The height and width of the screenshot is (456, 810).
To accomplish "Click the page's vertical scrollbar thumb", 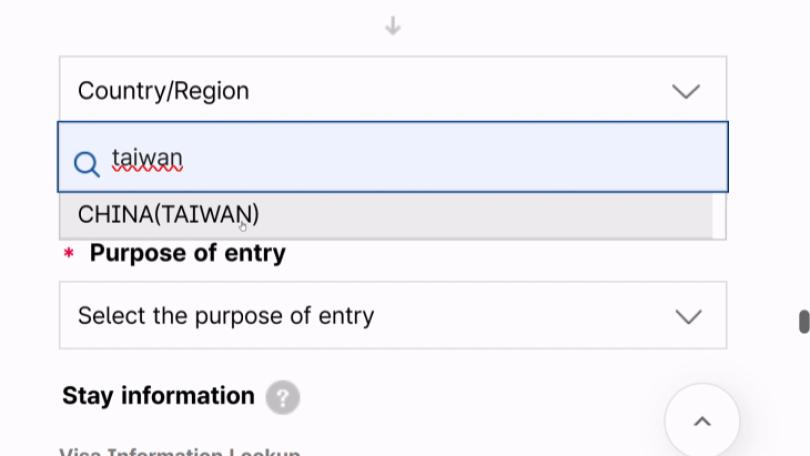I will 803,321.
